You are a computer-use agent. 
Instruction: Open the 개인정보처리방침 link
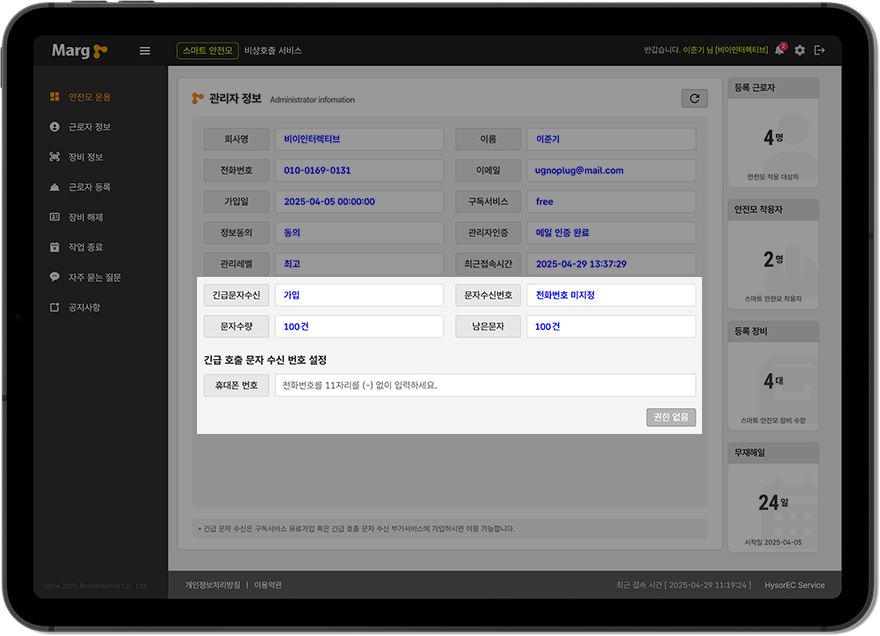pyautogui.click(x=213, y=585)
